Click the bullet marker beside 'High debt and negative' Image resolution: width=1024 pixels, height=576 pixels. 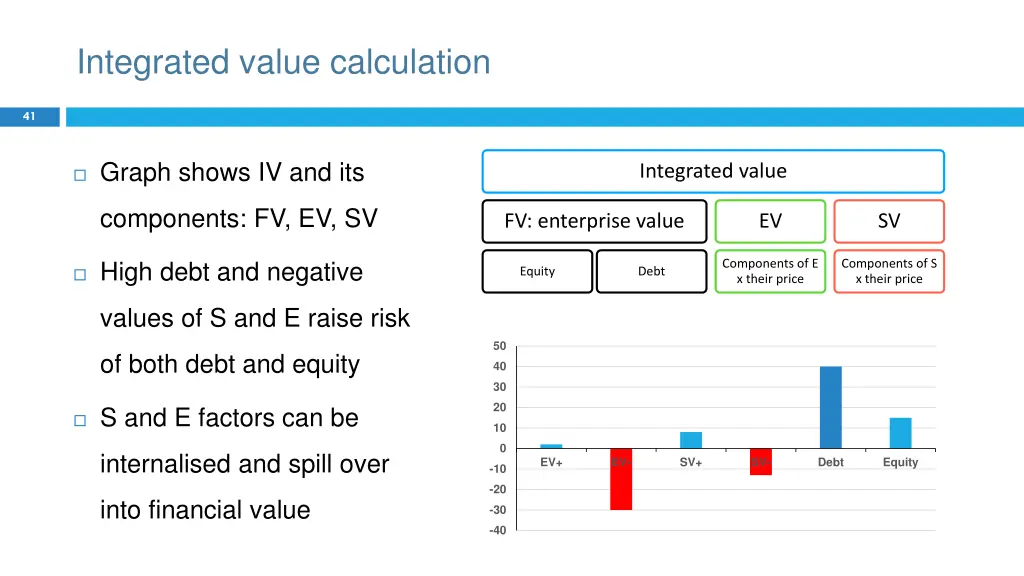coord(80,274)
